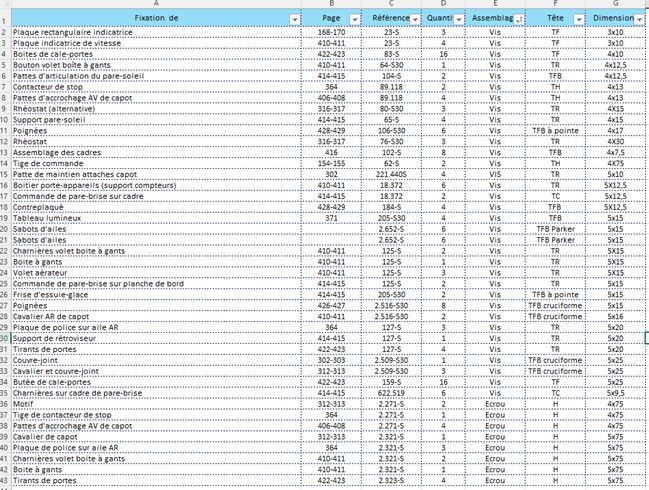This screenshot has width=649, height=490.
Task: Click dimension cell '4x17'
Action: (x=615, y=131)
